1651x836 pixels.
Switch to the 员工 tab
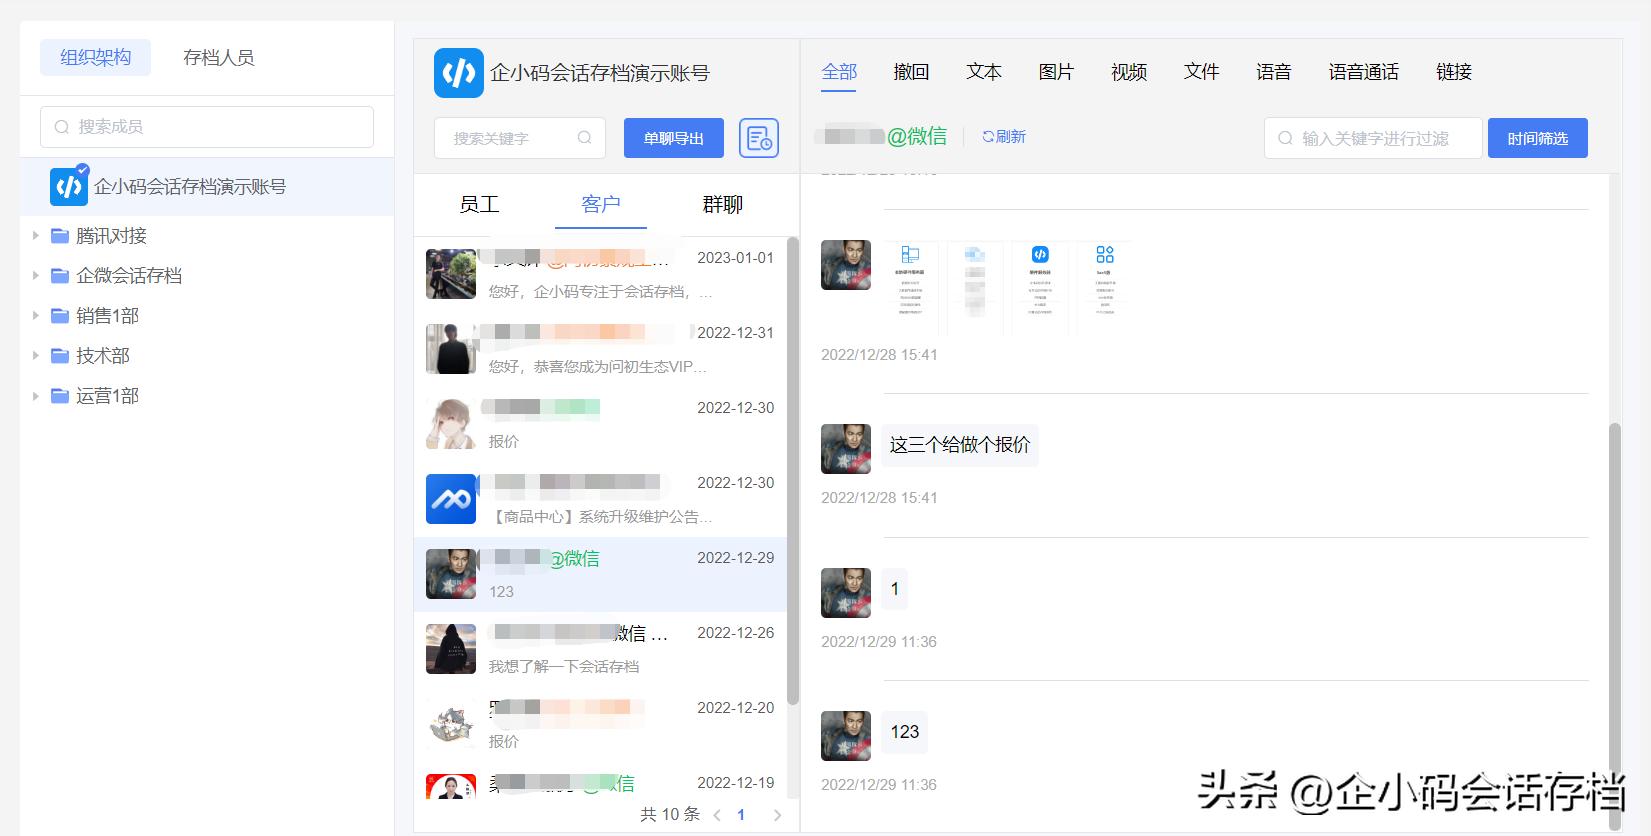click(x=479, y=204)
